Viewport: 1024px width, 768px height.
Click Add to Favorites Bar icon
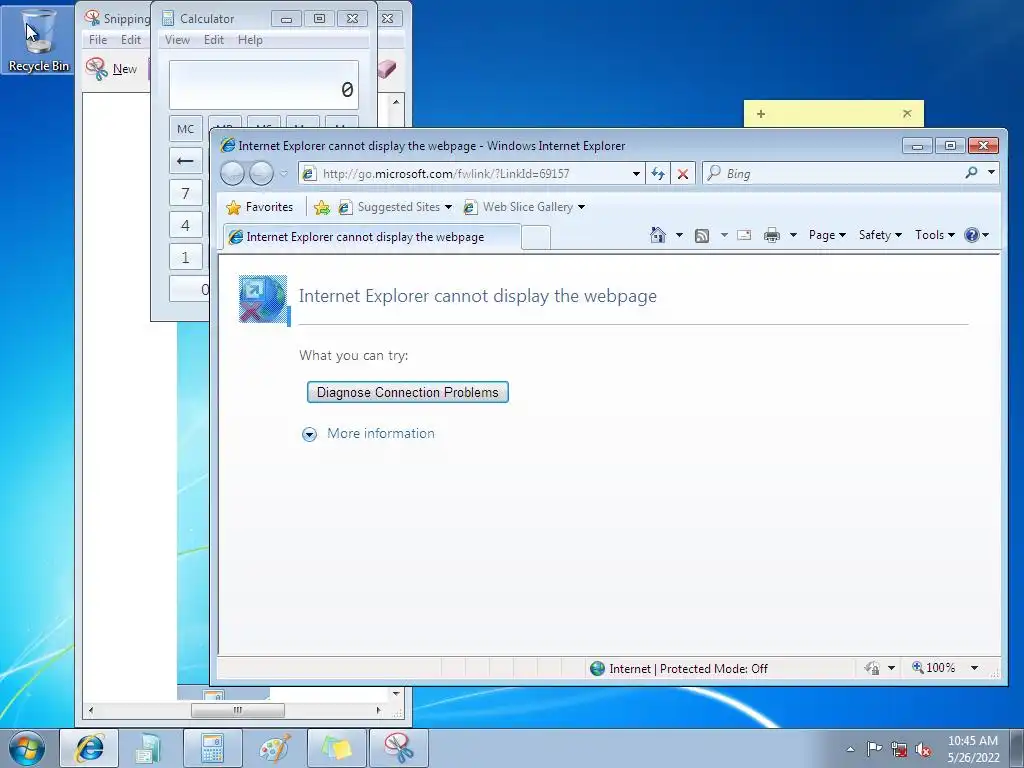point(321,208)
